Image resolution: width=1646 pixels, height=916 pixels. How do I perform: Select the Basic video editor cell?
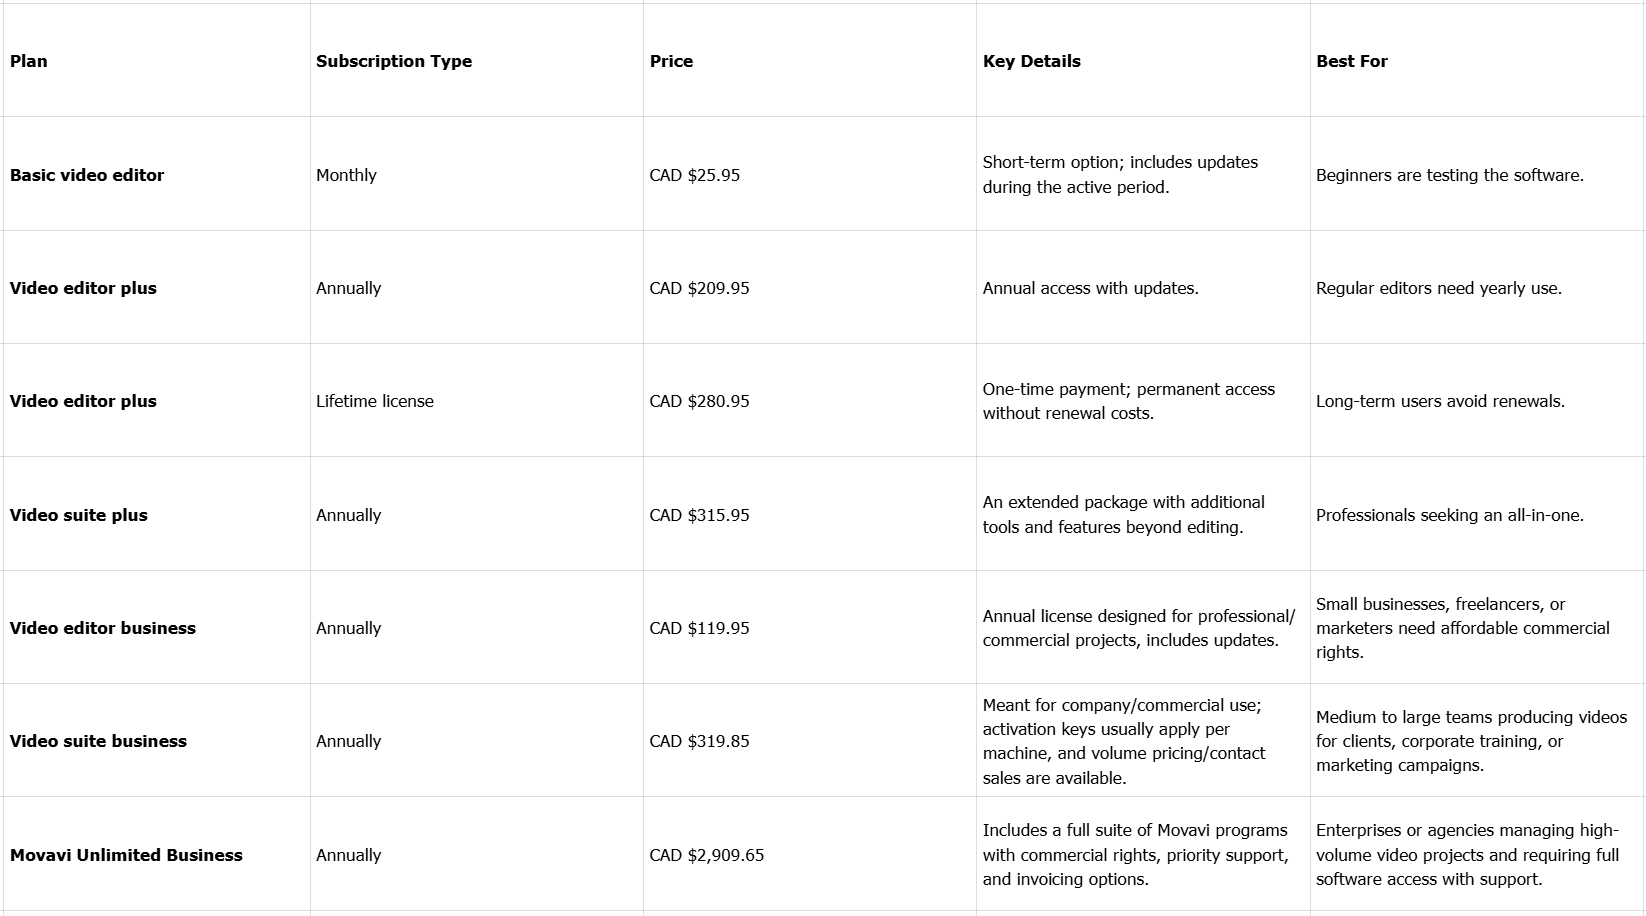(87, 175)
